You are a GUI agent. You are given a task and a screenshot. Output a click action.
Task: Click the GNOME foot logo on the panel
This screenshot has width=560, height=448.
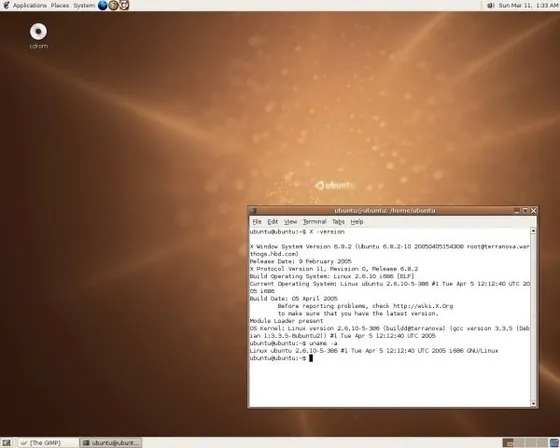[6, 5]
